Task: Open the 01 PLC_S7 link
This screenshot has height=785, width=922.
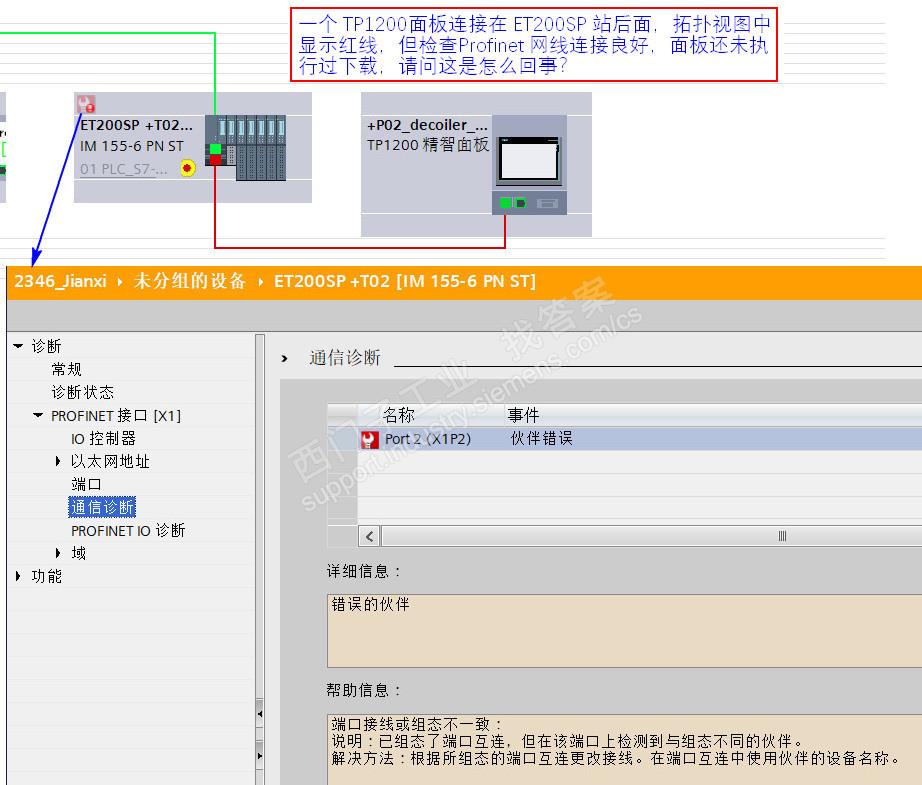Action: click(x=124, y=169)
